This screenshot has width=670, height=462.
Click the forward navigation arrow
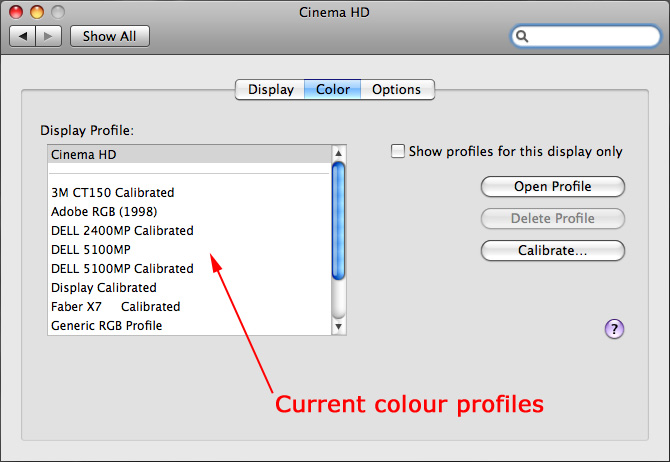[49, 36]
